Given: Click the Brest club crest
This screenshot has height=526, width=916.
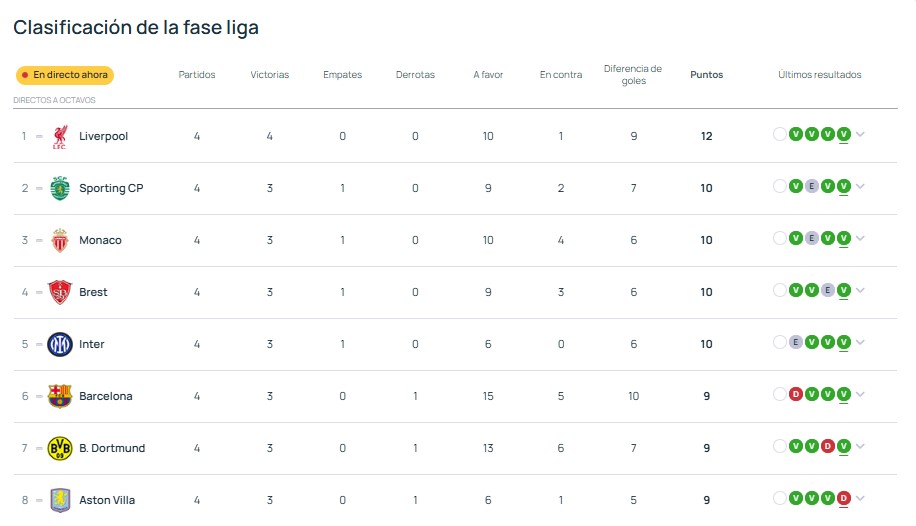Looking at the screenshot, I should coord(60,292).
